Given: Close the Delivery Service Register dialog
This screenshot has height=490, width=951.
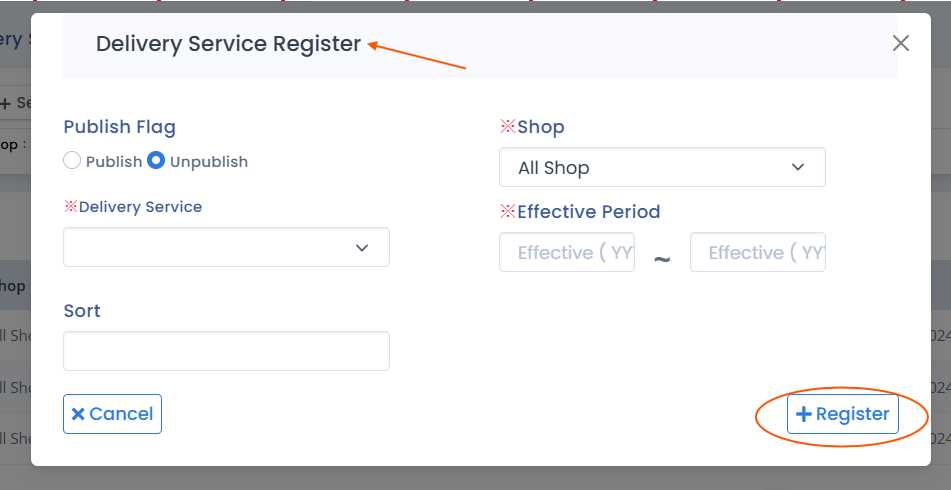Looking at the screenshot, I should pyautogui.click(x=900, y=43).
